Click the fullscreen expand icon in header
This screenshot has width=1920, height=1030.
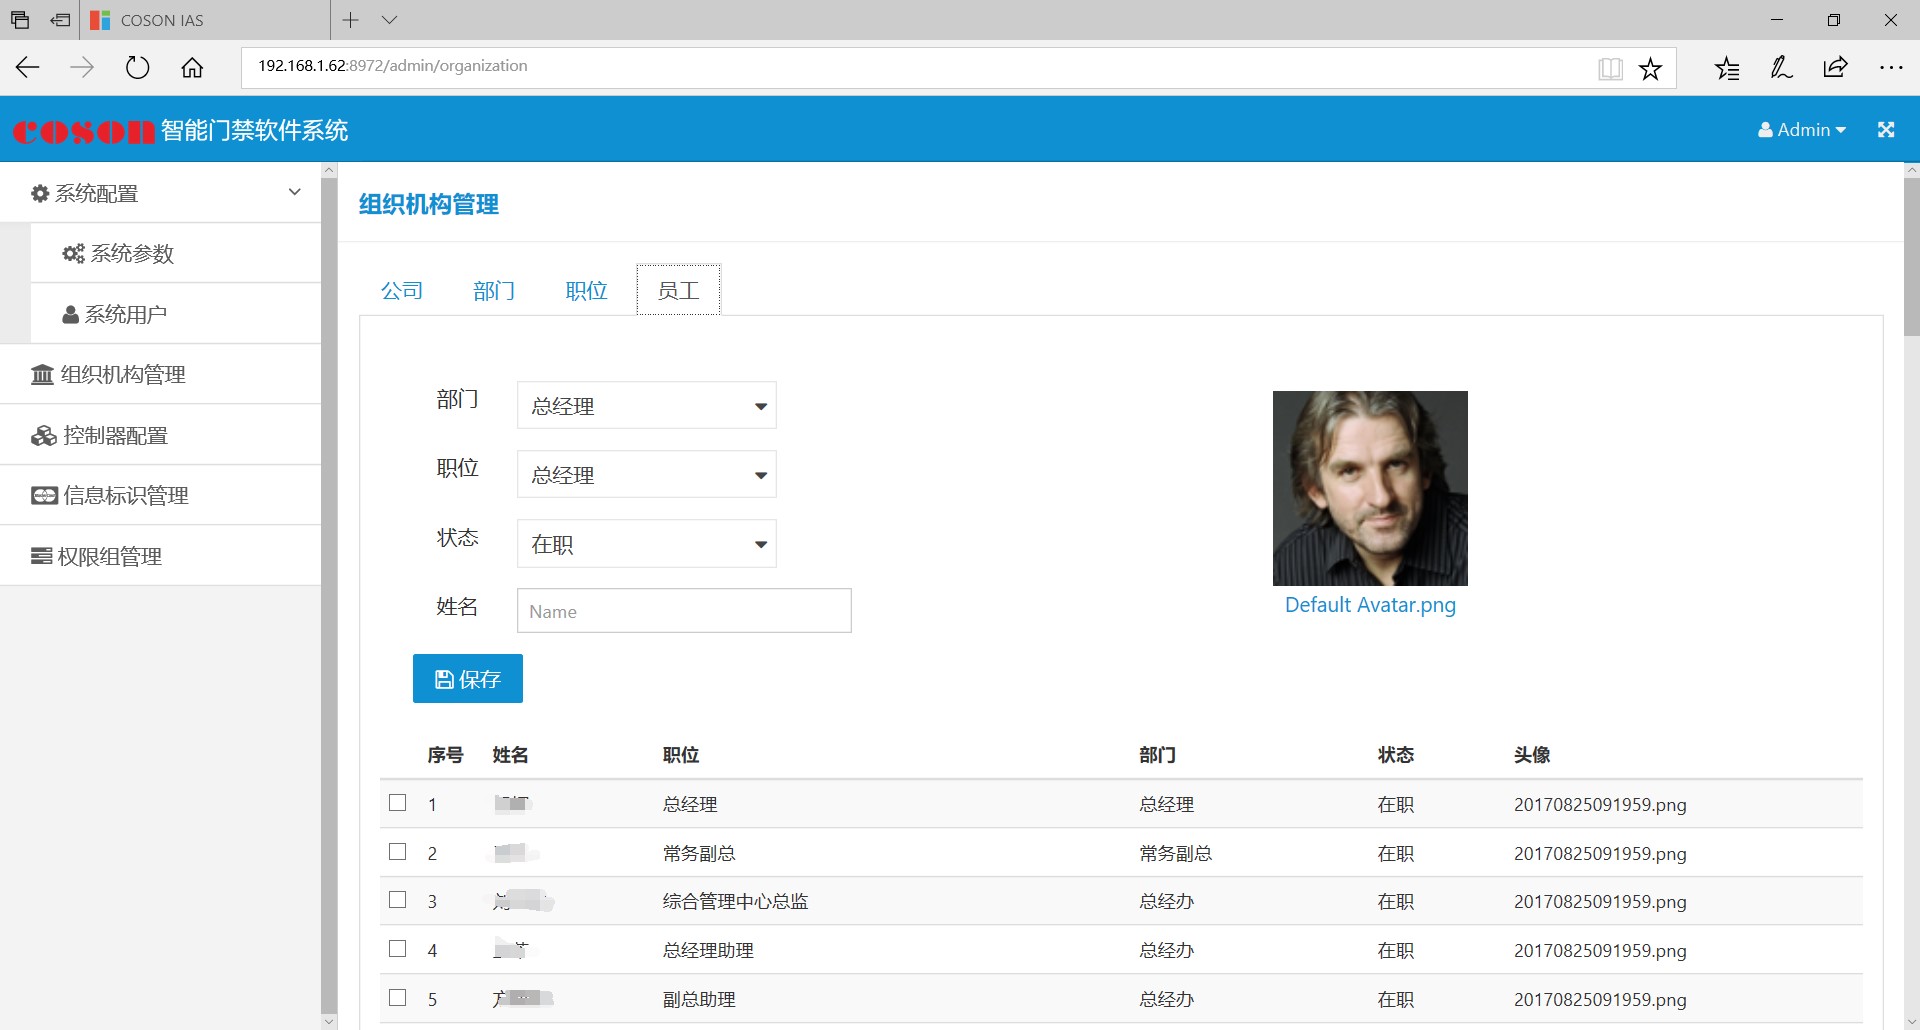click(x=1885, y=130)
